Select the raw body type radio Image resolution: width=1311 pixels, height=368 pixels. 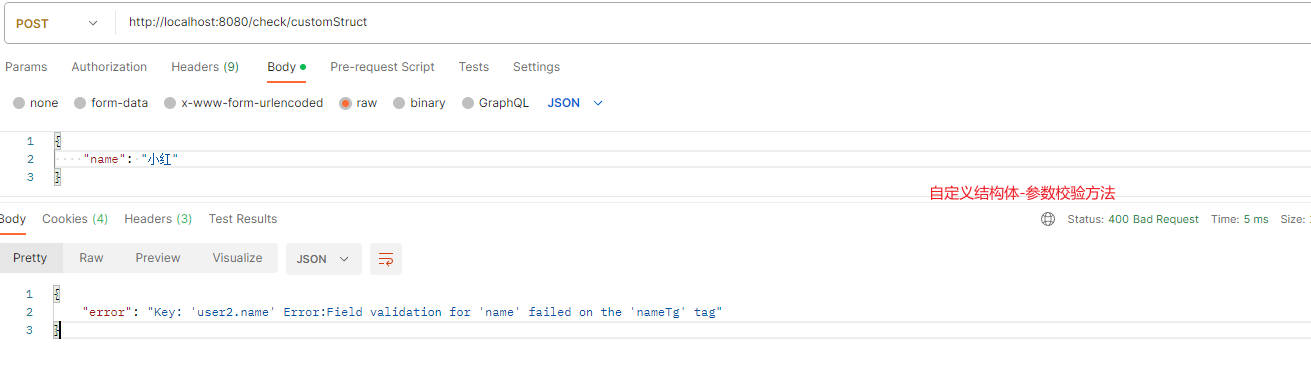click(346, 103)
